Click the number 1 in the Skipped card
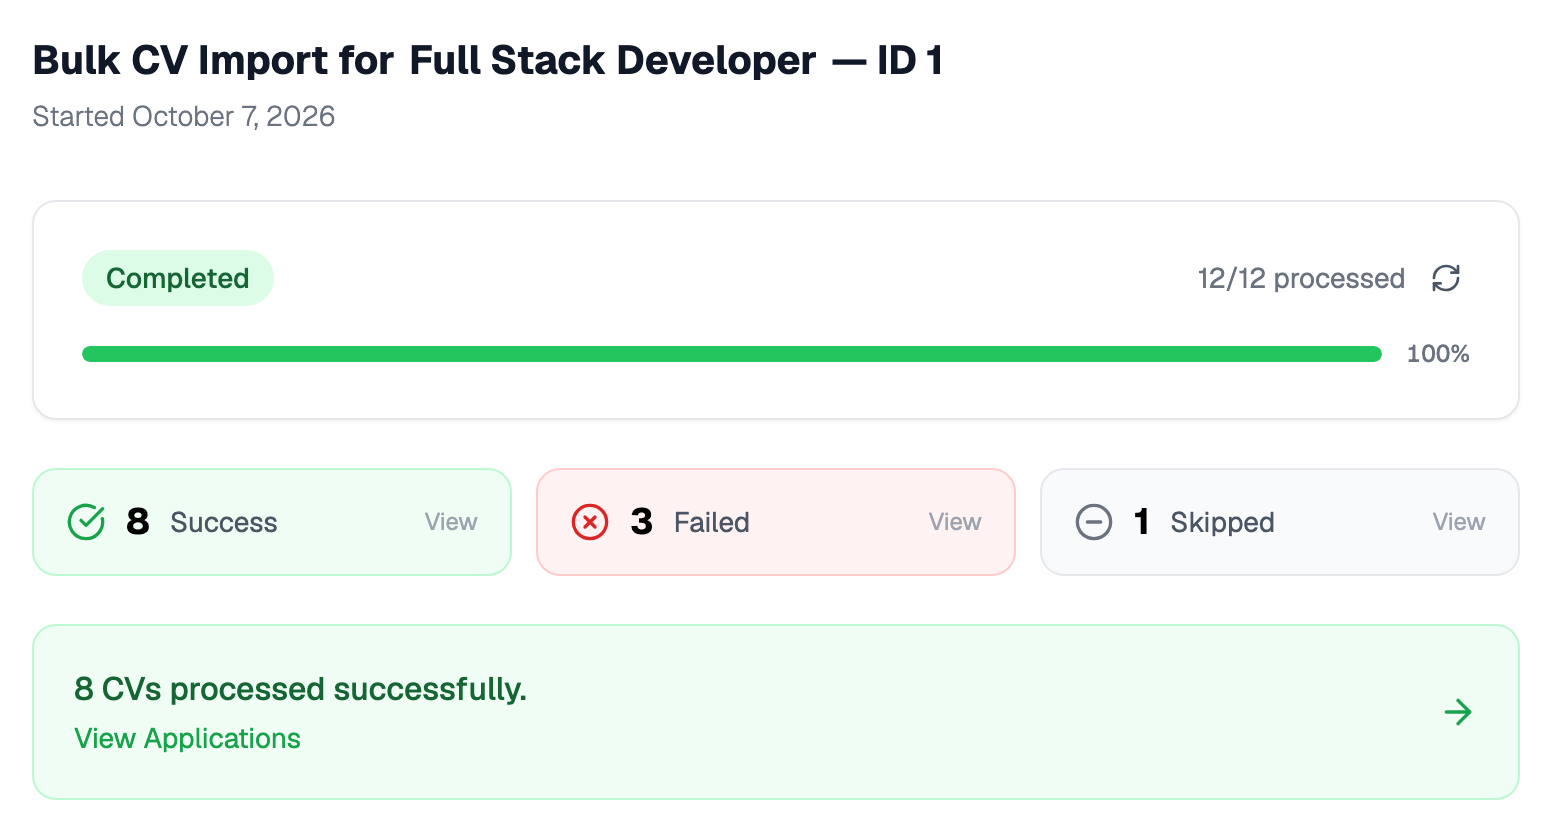1552x832 pixels. click(1142, 521)
